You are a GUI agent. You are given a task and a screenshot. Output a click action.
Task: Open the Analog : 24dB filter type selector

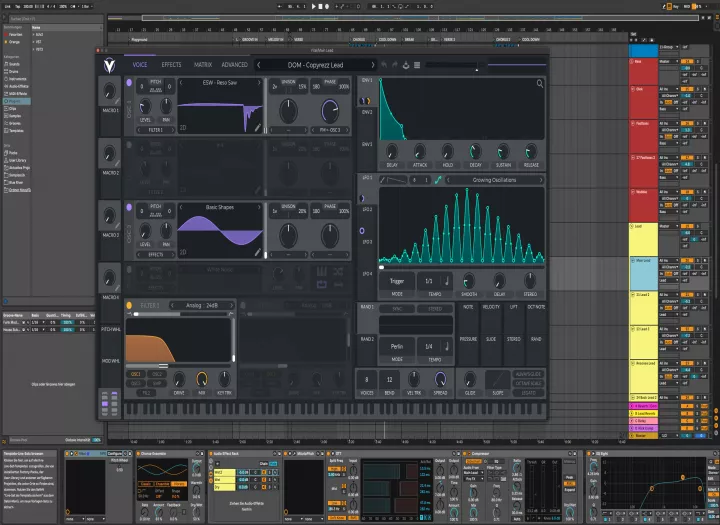202,305
